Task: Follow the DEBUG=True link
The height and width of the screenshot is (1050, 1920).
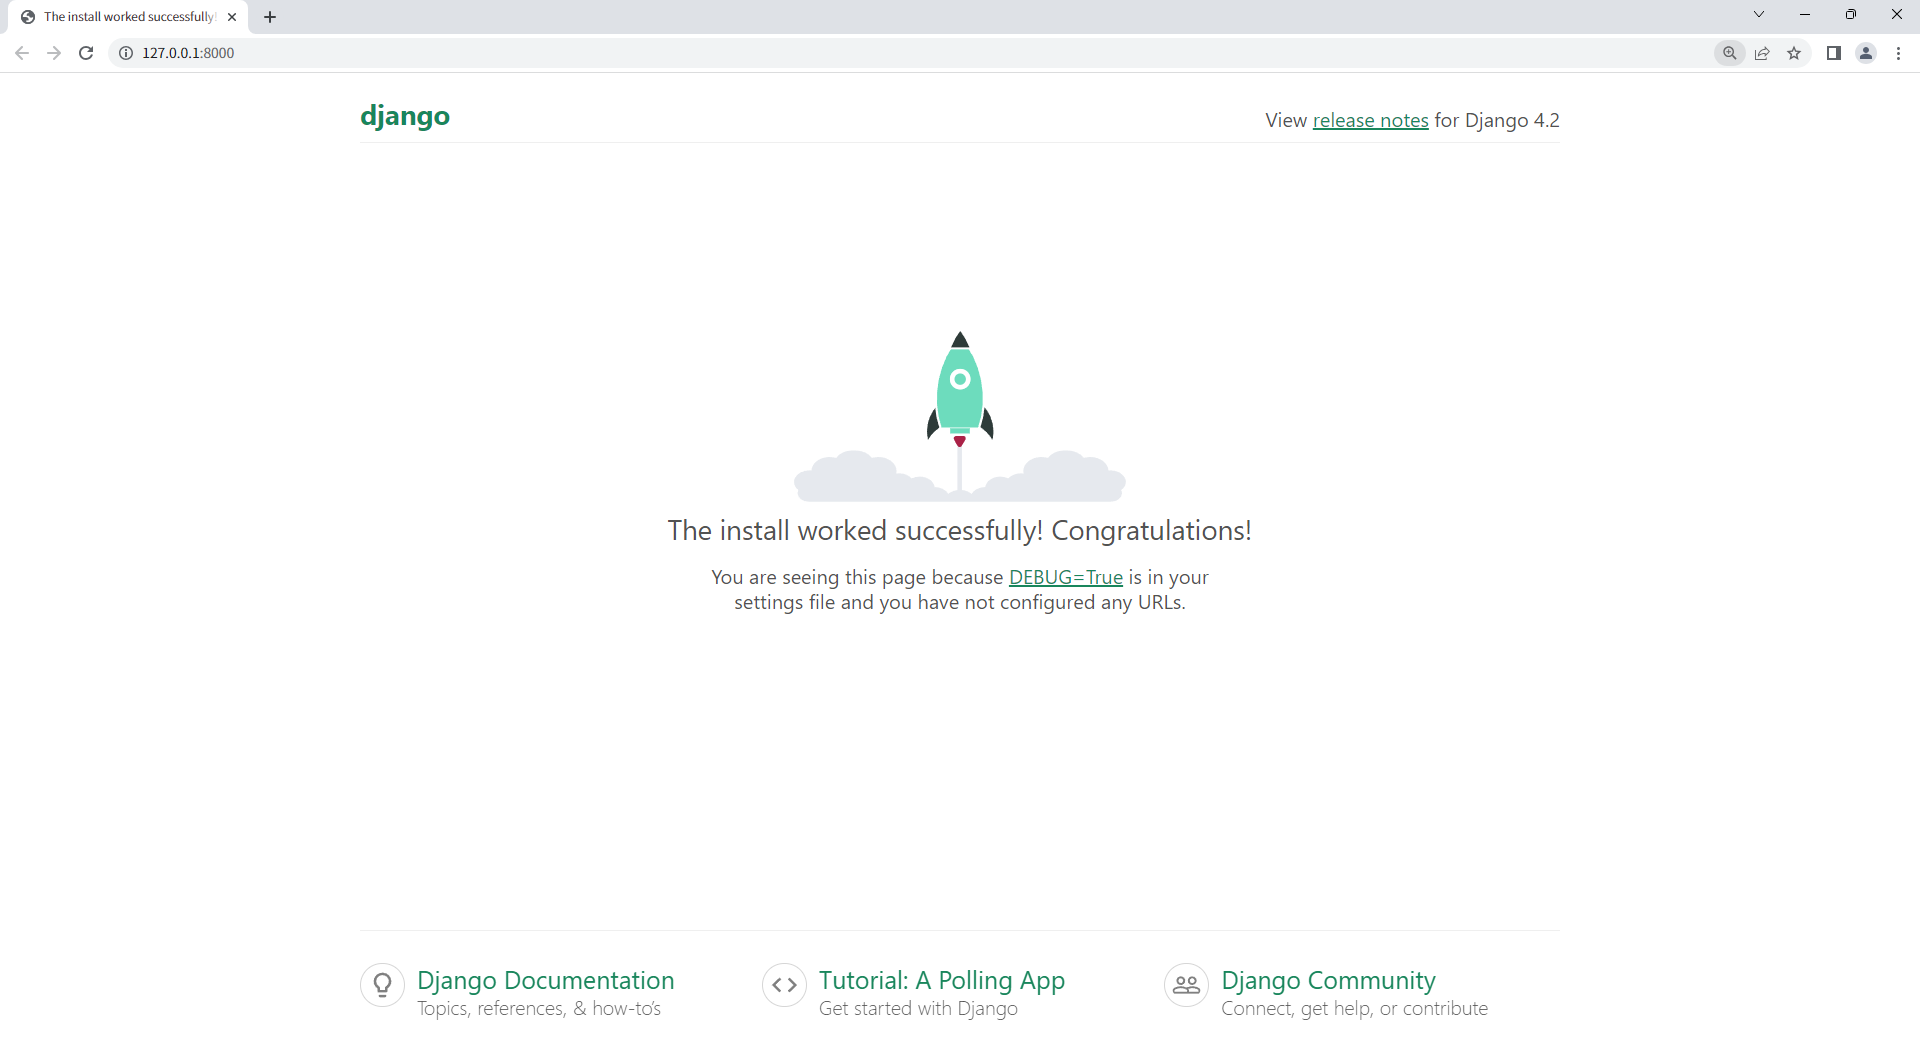Action: [x=1066, y=577]
